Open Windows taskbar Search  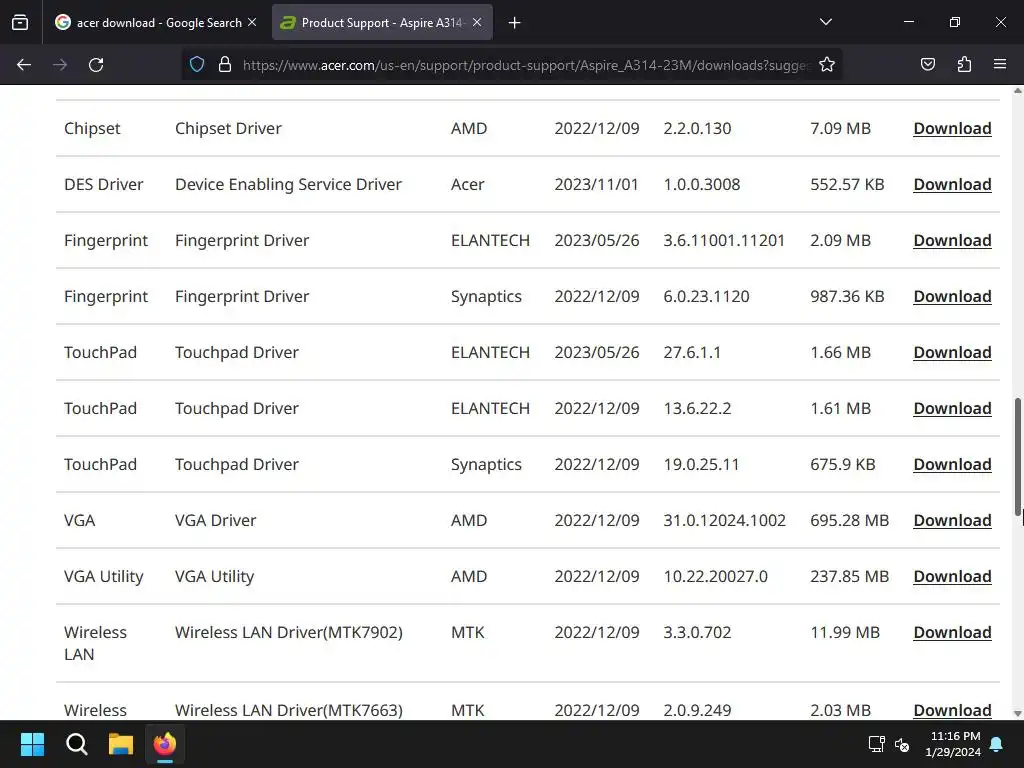tap(76, 744)
